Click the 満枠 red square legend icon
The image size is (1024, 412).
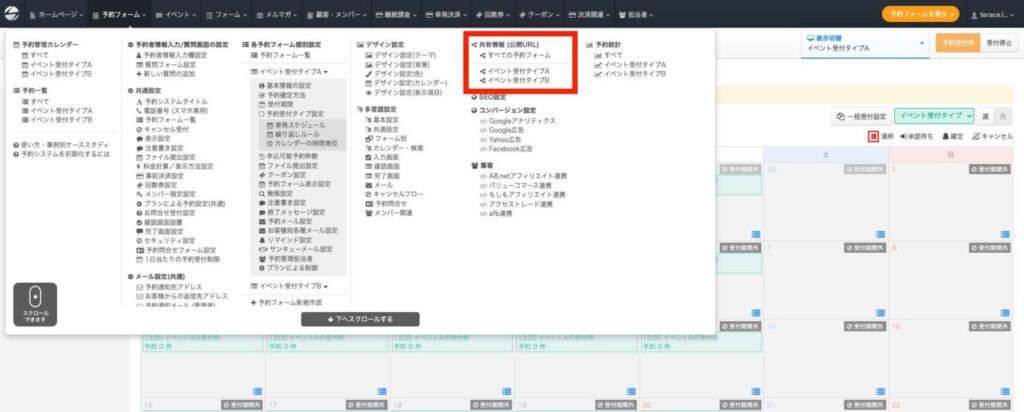point(873,136)
